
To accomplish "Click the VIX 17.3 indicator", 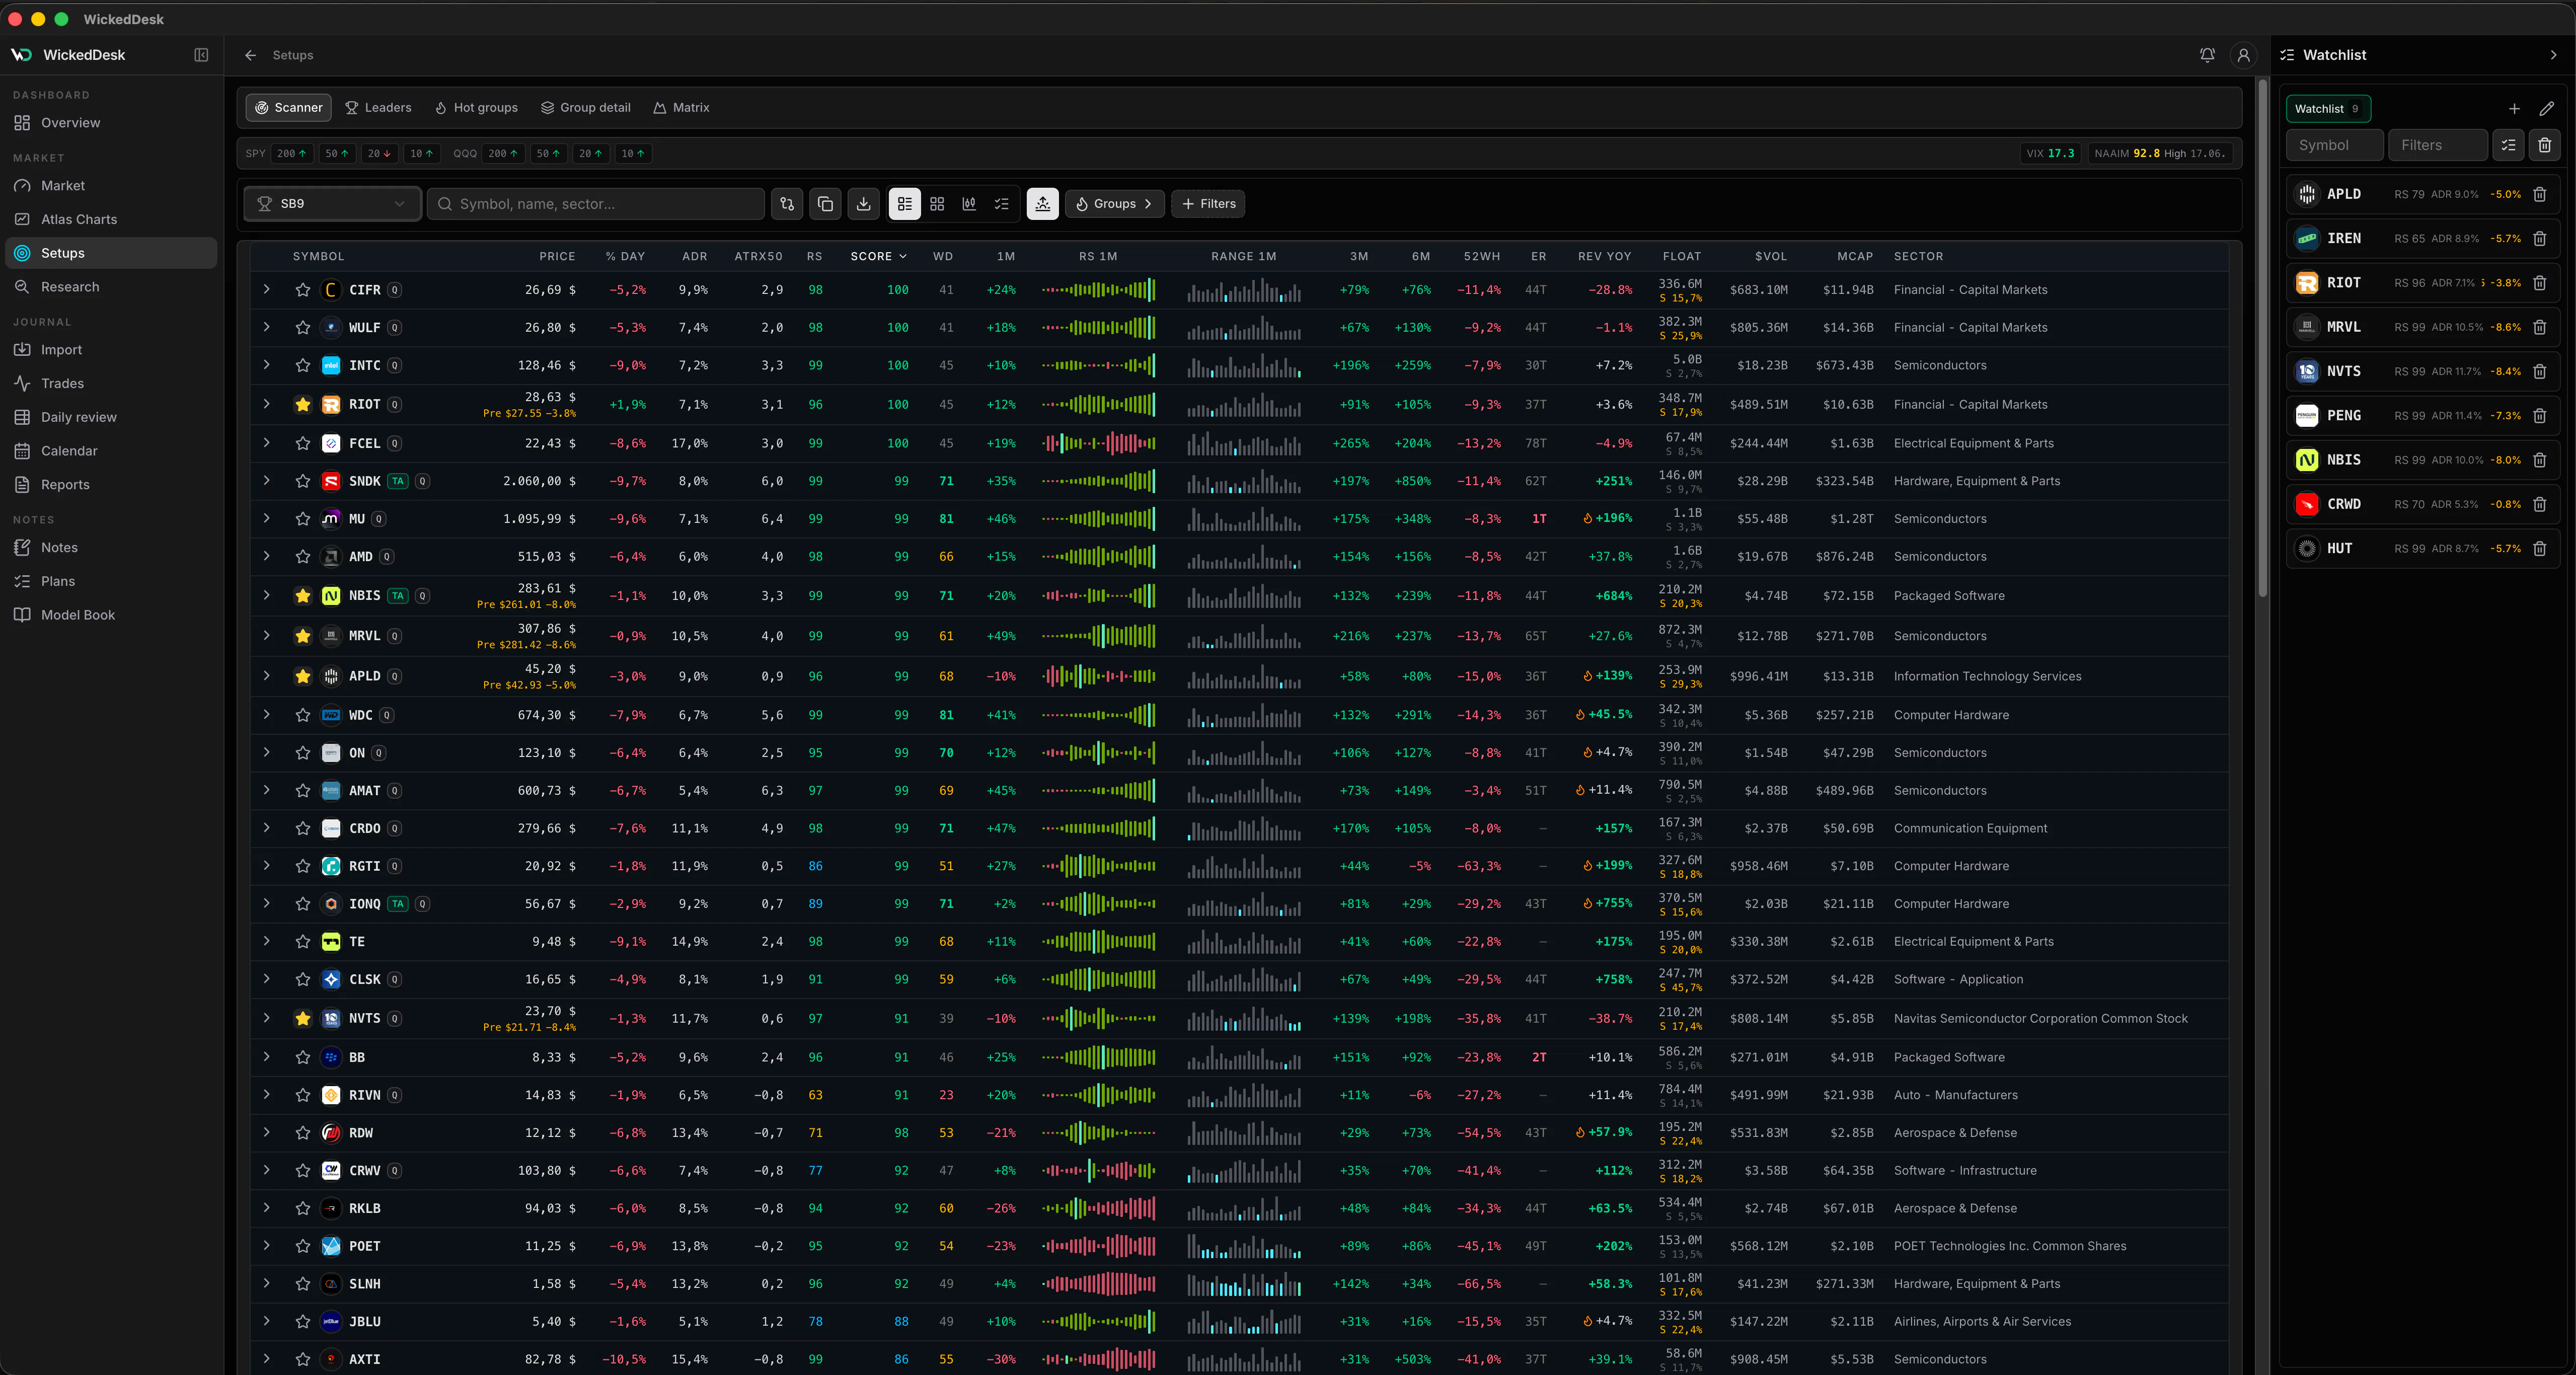I will (x=2050, y=154).
